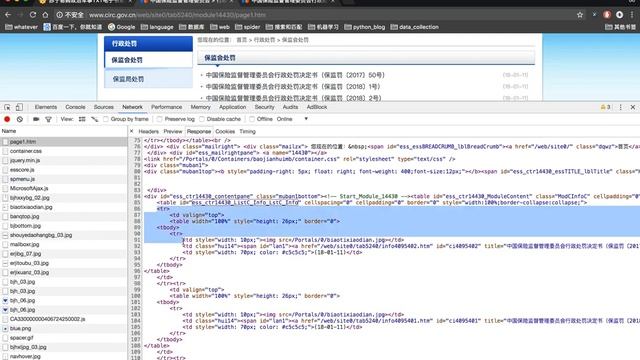Show request Headers tab
640x360 pixels.
[x=149, y=131]
